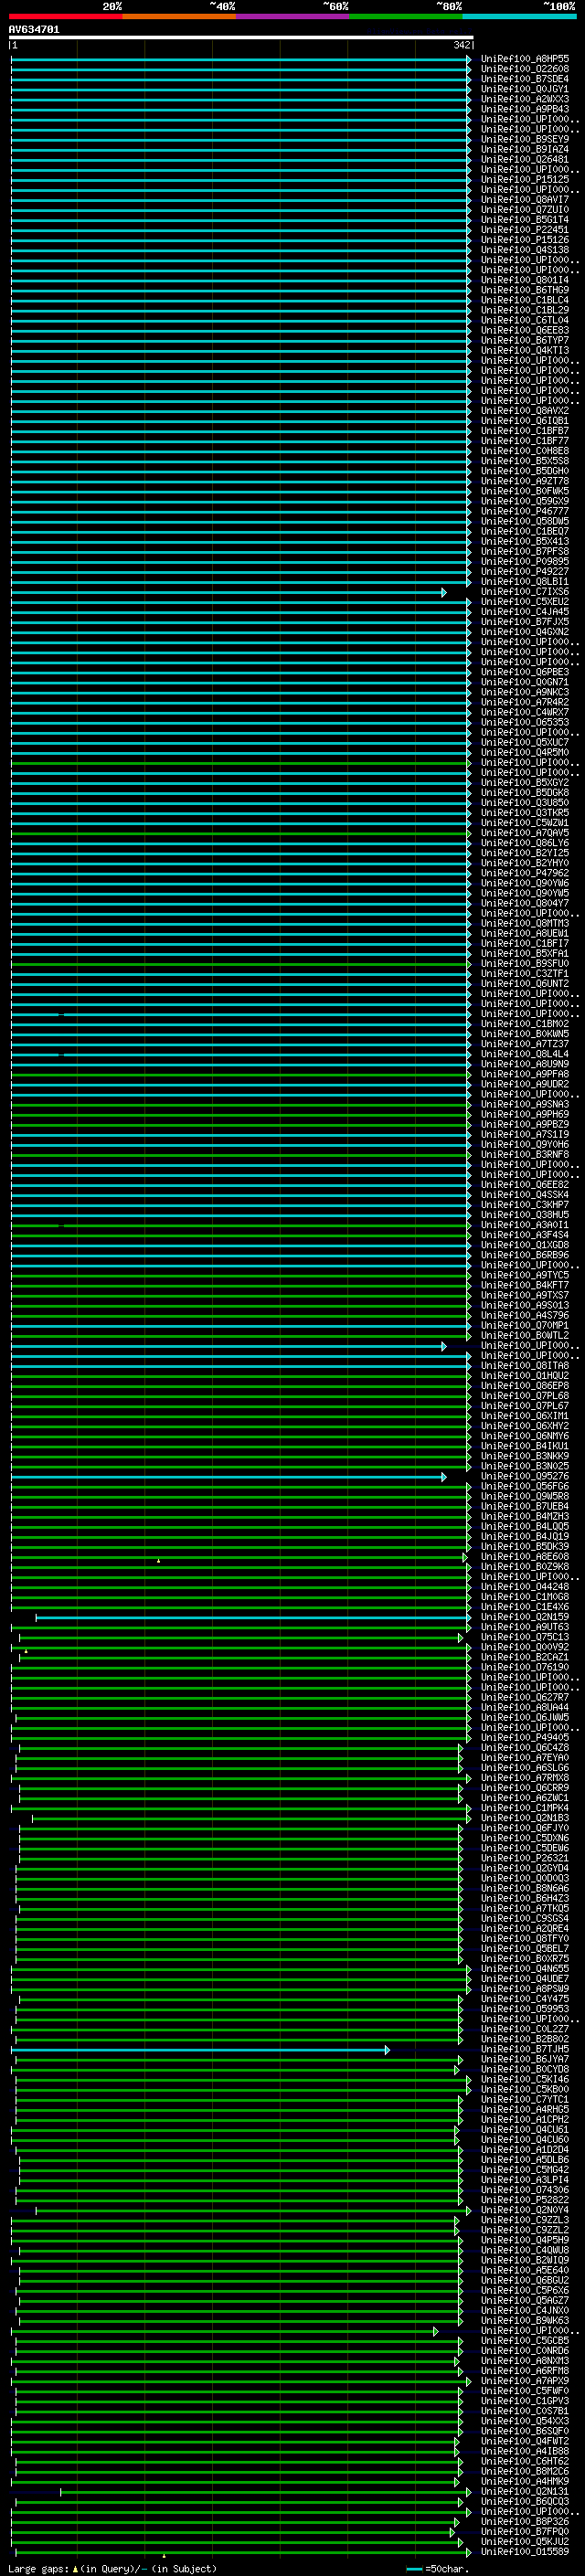
Task: Select hit label UniRef100_B7SDE4
Action: pyautogui.click(x=525, y=79)
